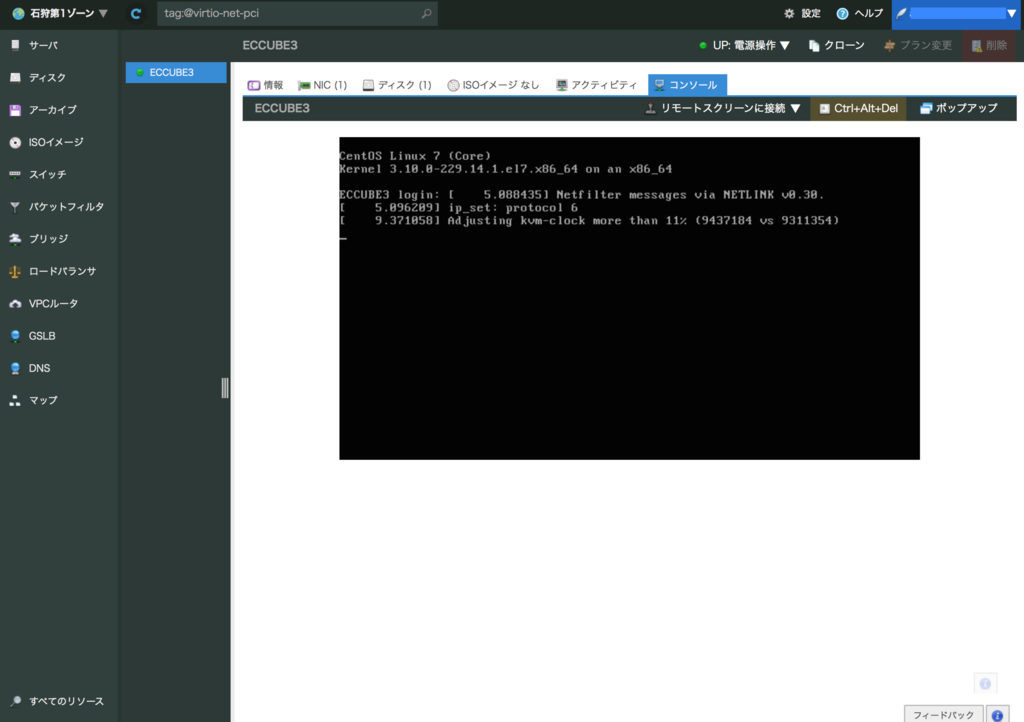Click the フィードバック button

pos(944,714)
